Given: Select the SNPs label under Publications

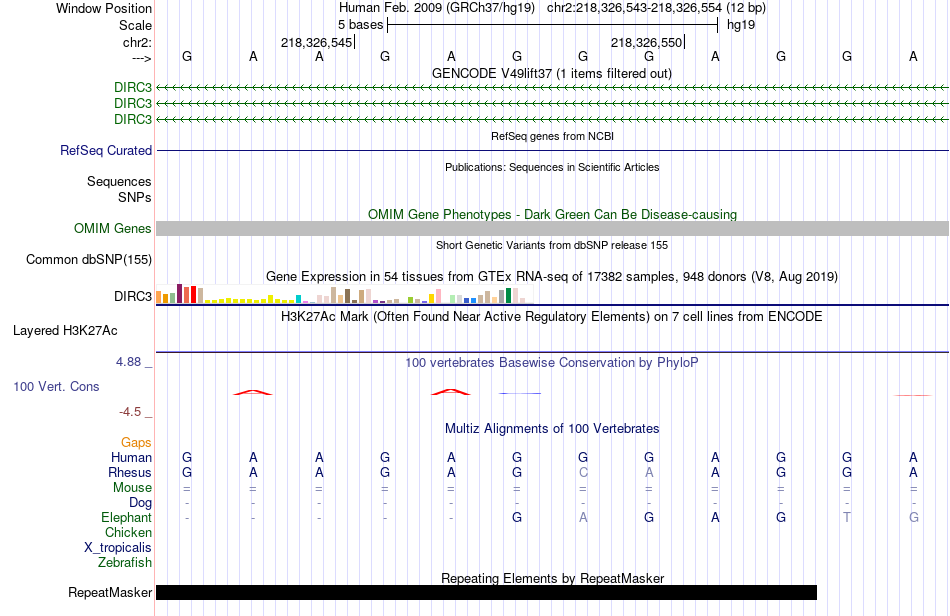Looking at the screenshot, I should 135,197.
